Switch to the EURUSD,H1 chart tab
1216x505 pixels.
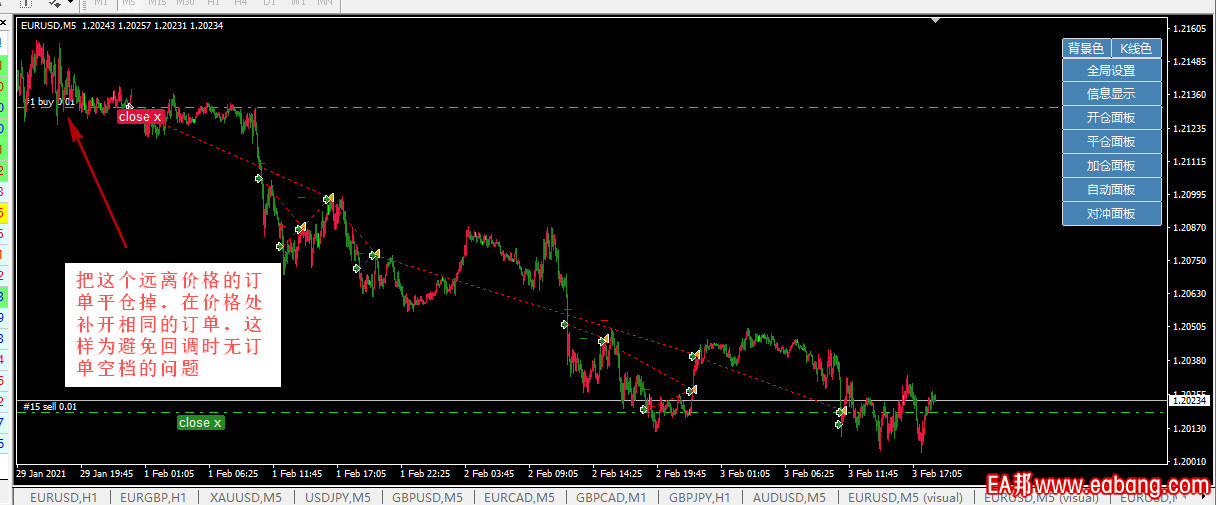(63, 497)
